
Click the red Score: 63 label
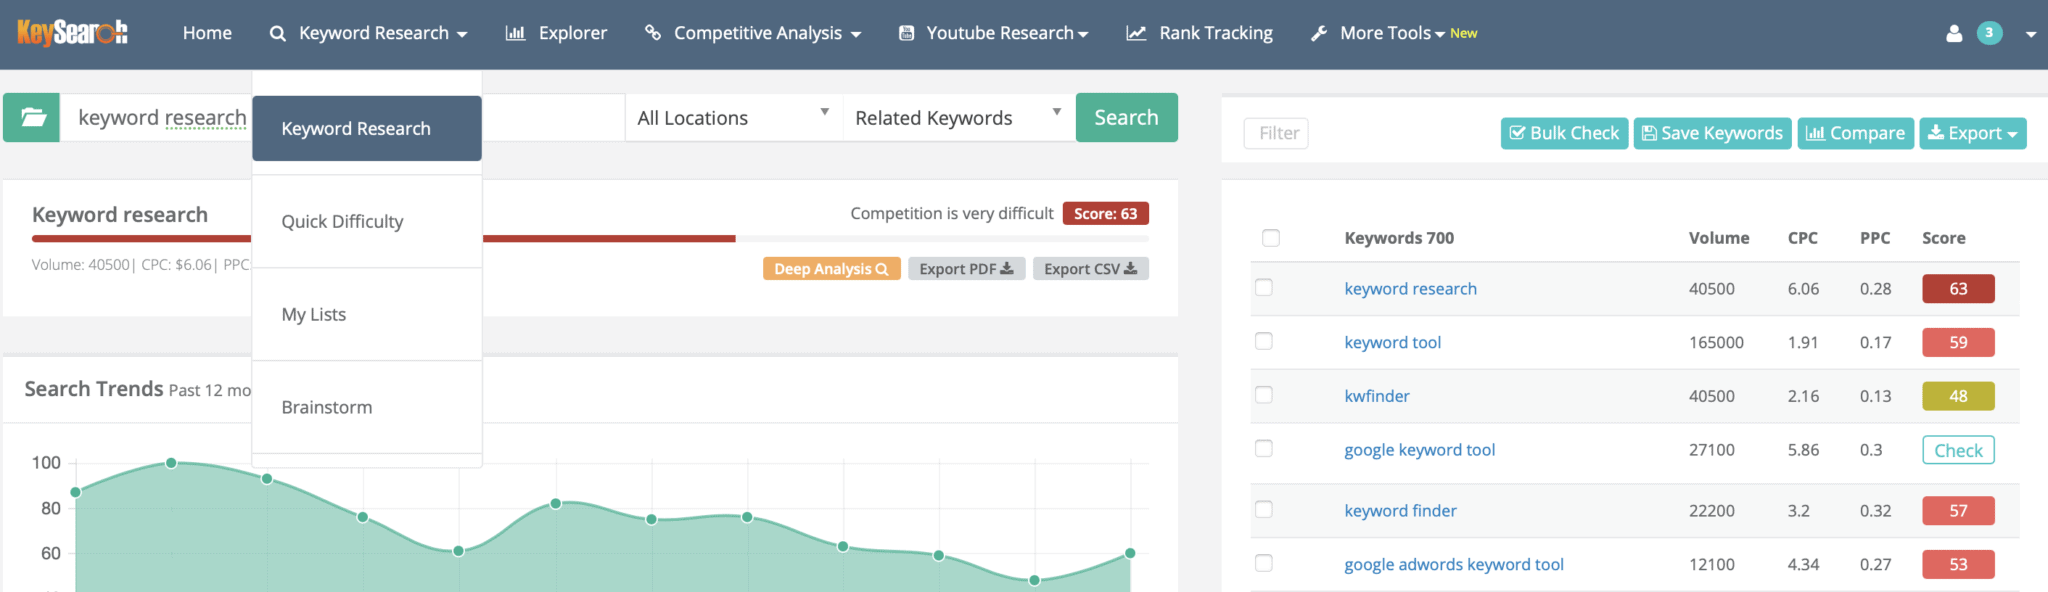tap(1105, 214)
